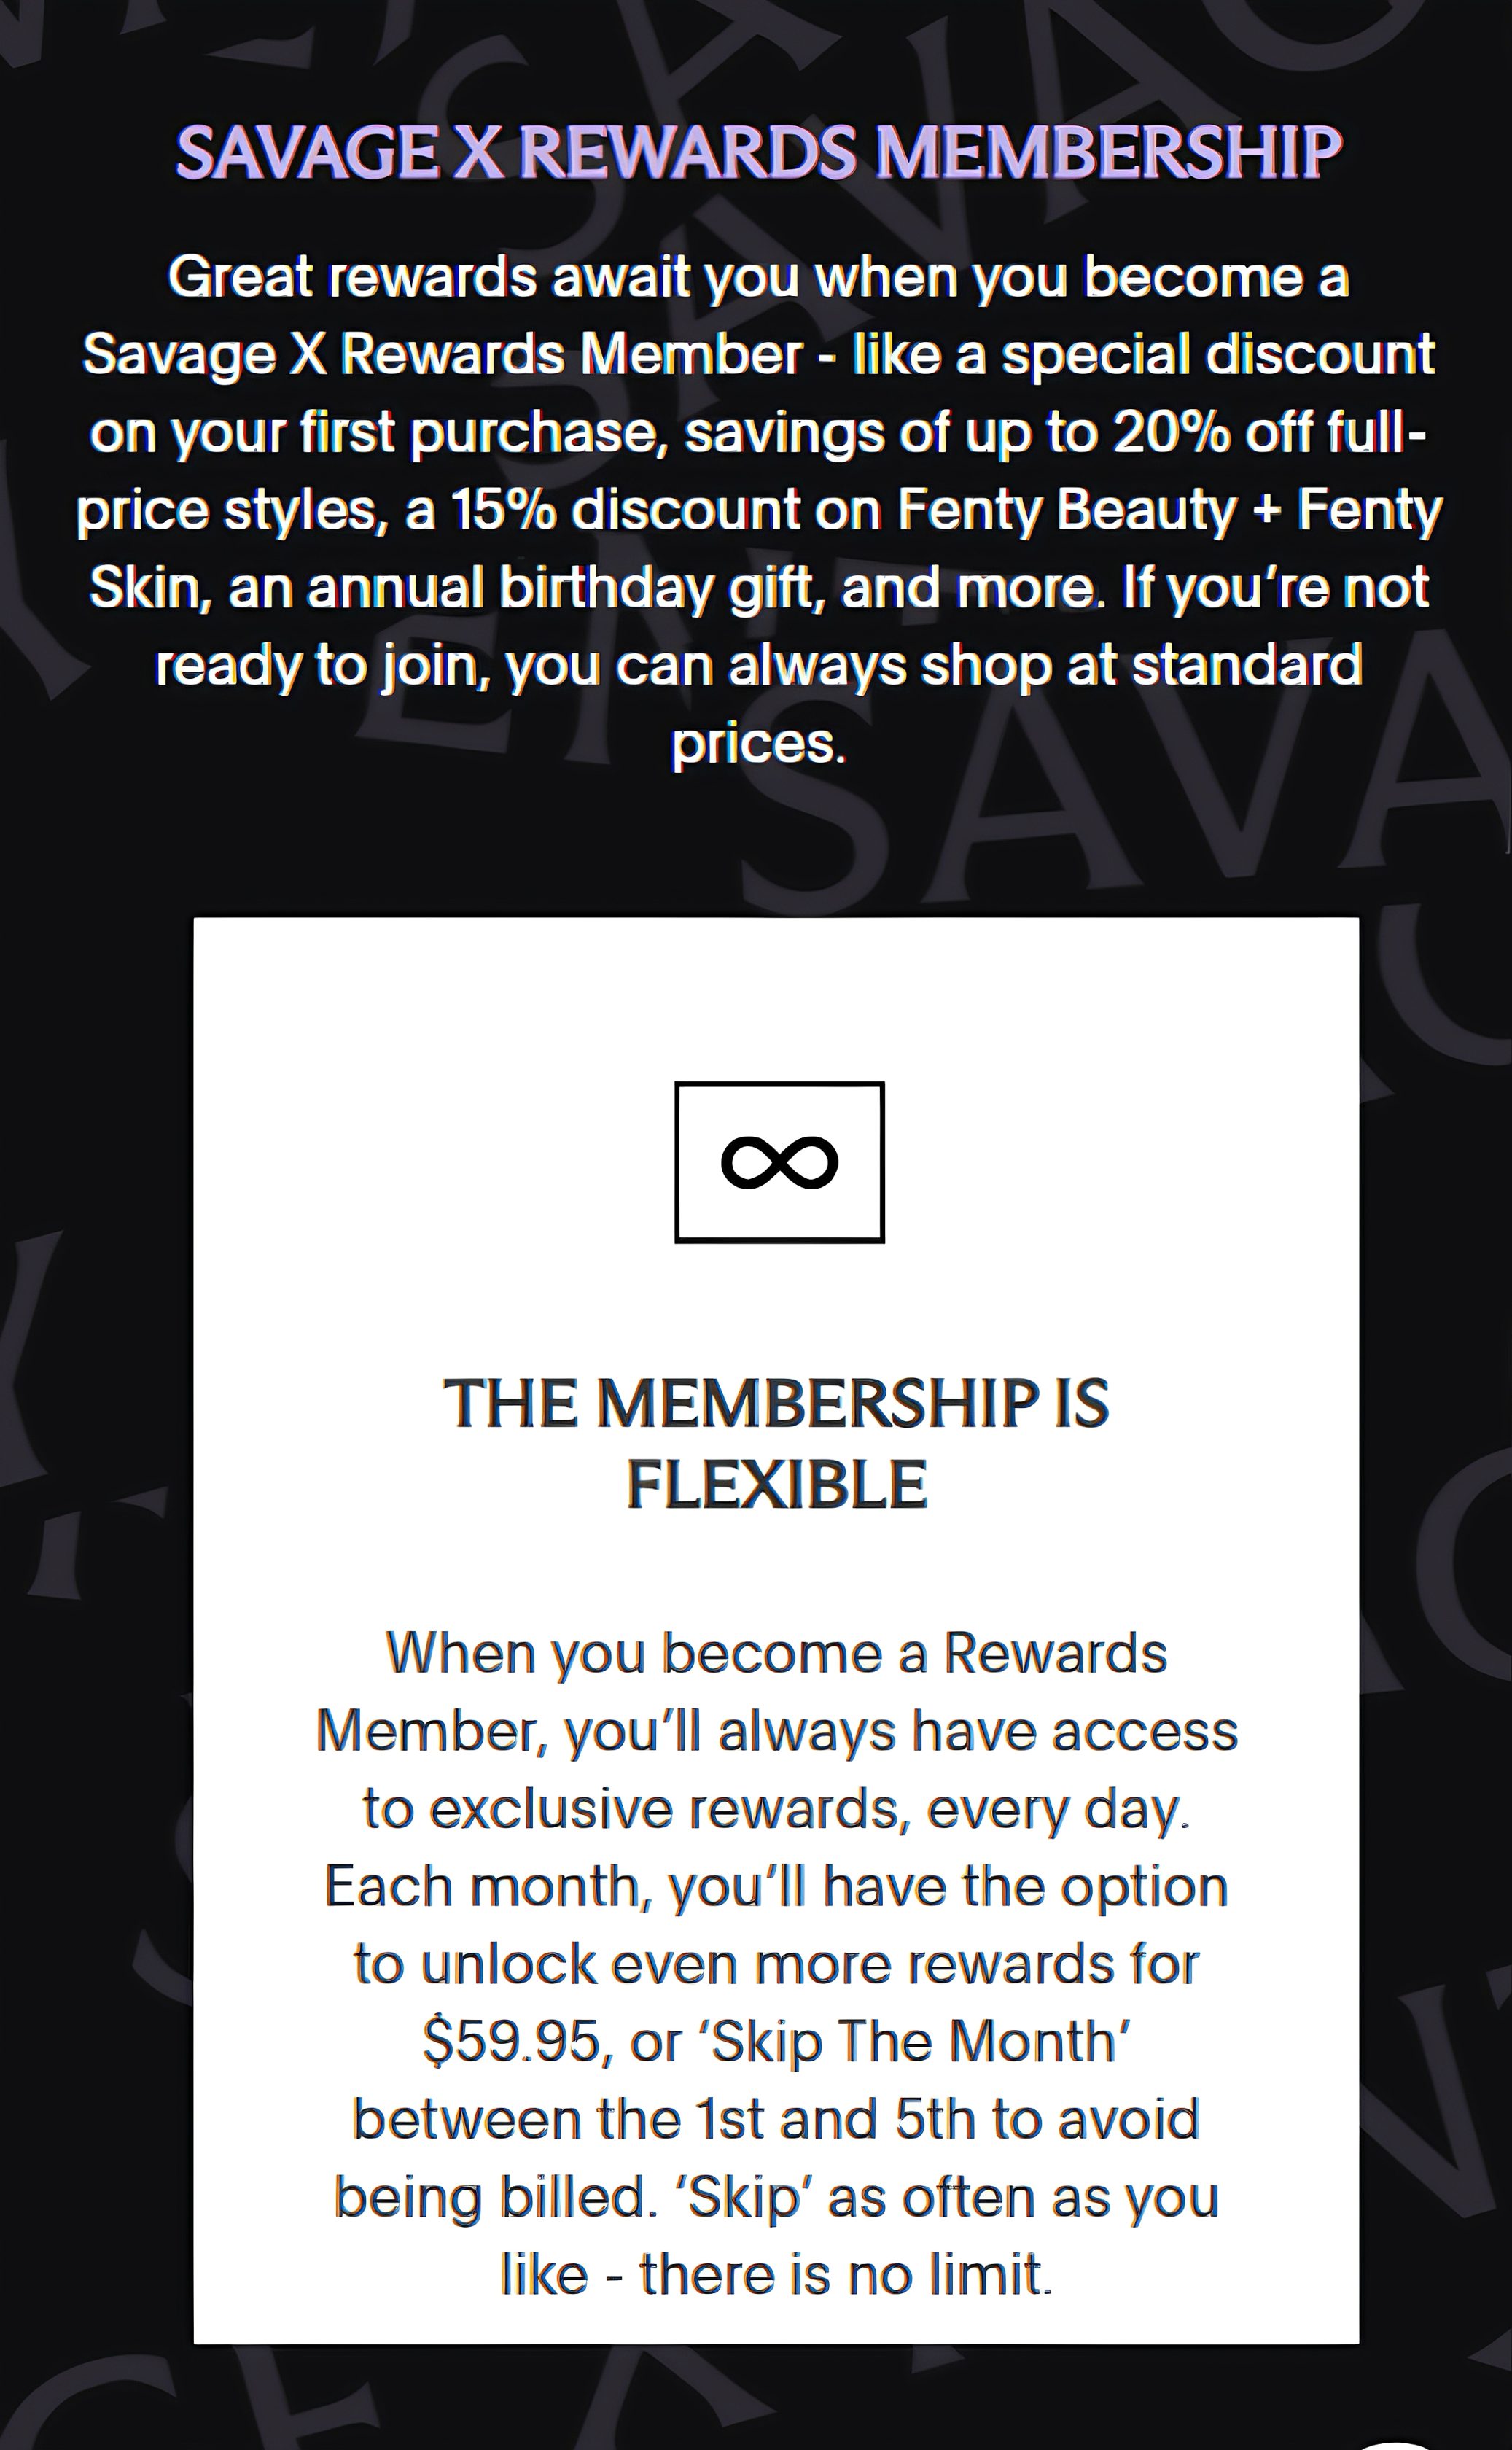This screenshot has height=2450, width=1512.
Task: Click 'Savage X Rewards Member' in the intro paragraph
Action: (442, 354)
